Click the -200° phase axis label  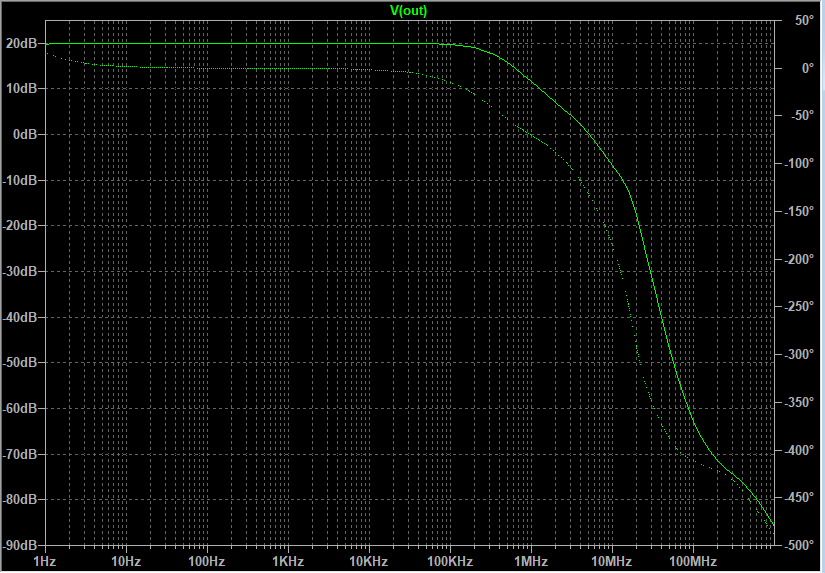[x=800, y=259]
